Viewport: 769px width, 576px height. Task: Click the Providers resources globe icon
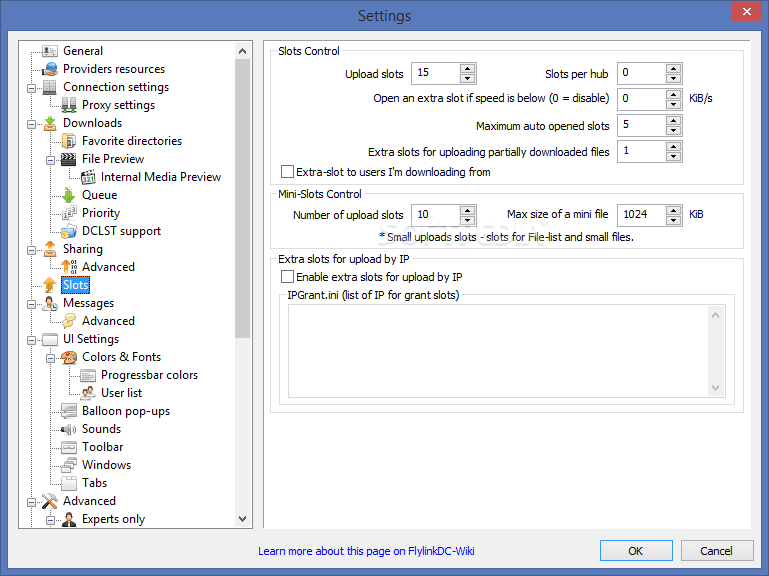pyautogui.click(x=50, y=69)
